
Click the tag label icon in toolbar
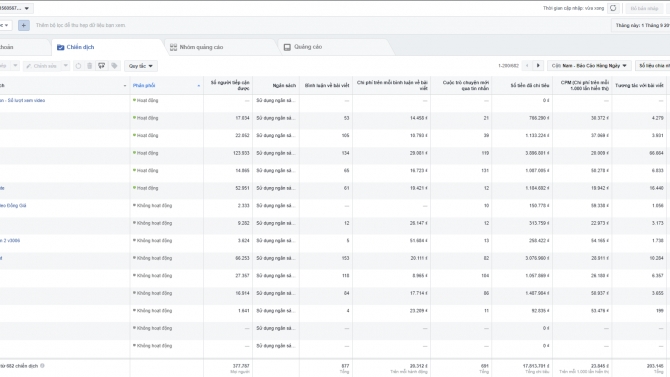(114, 66)
